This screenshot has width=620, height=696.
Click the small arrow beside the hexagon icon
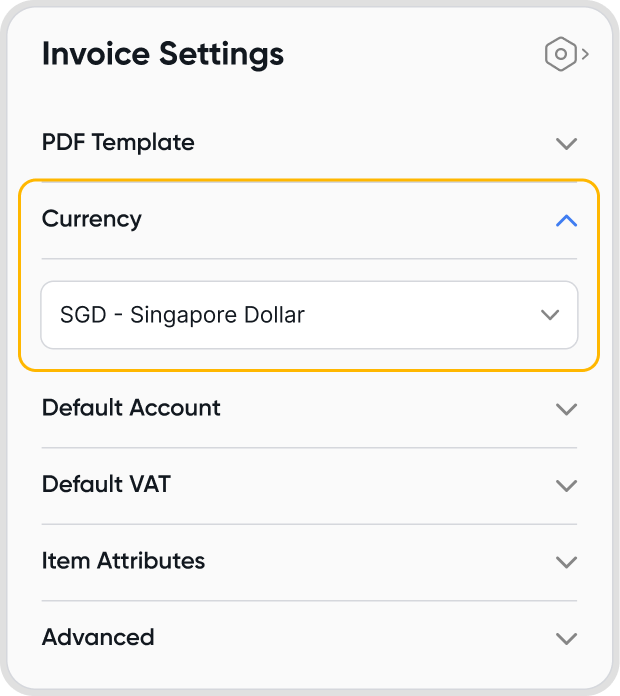[x=585, y=54]
